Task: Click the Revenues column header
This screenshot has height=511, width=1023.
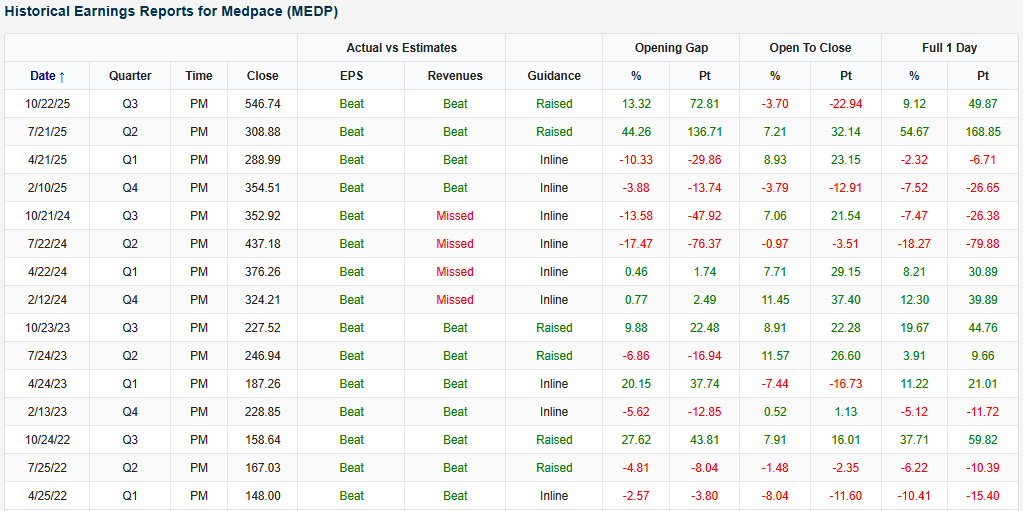Action: coord(454,75)
